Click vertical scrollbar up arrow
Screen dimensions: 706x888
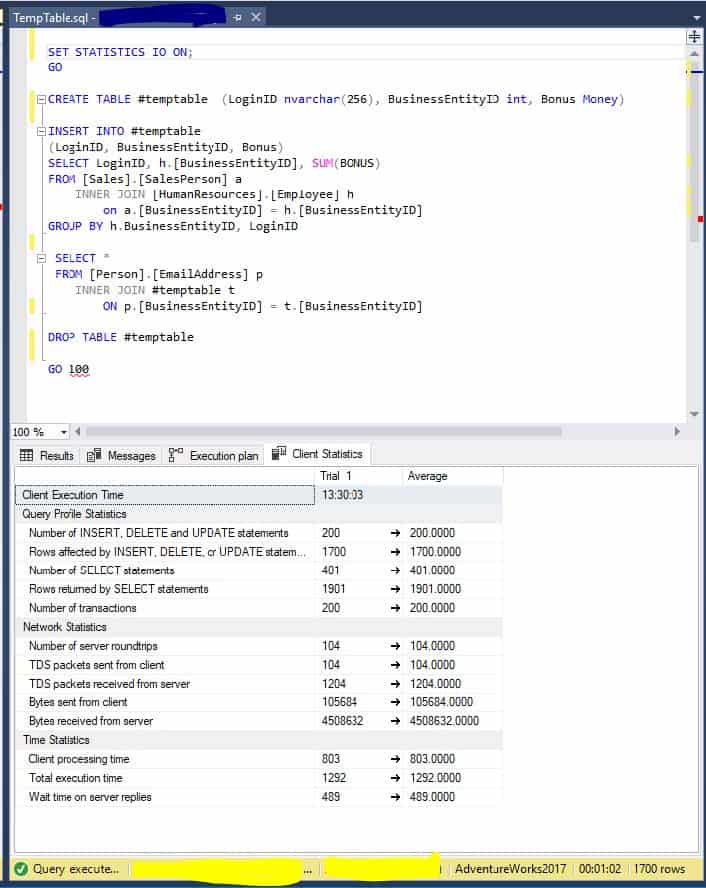coord(694,53)
